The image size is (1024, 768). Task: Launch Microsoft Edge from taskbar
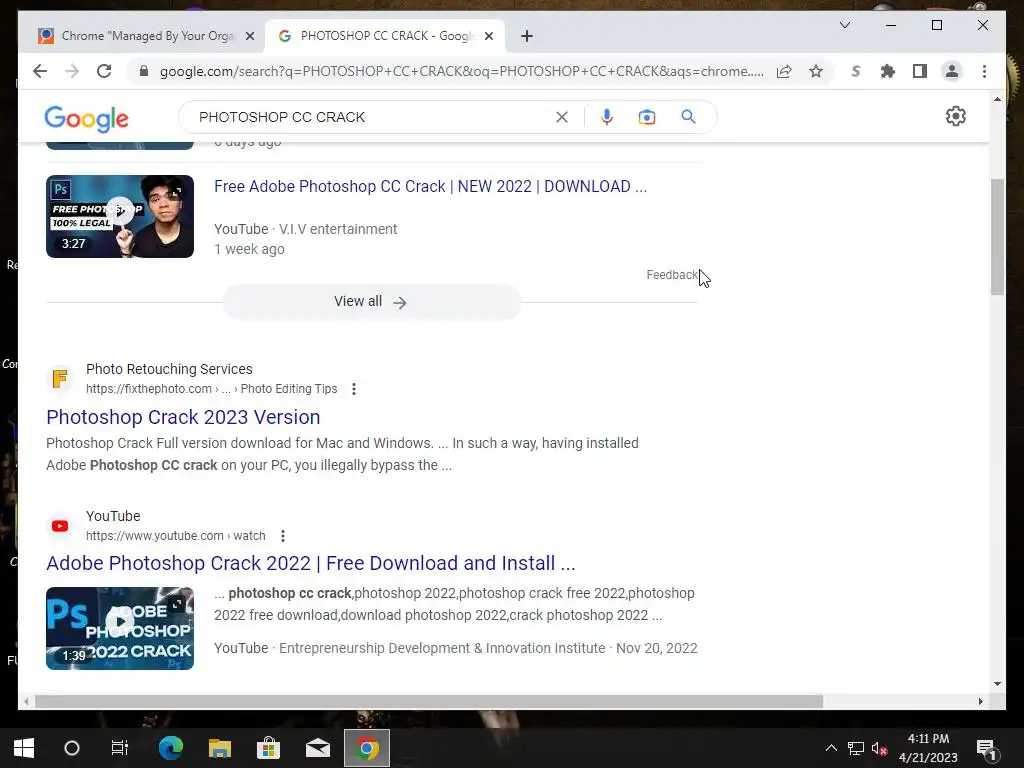170,748
